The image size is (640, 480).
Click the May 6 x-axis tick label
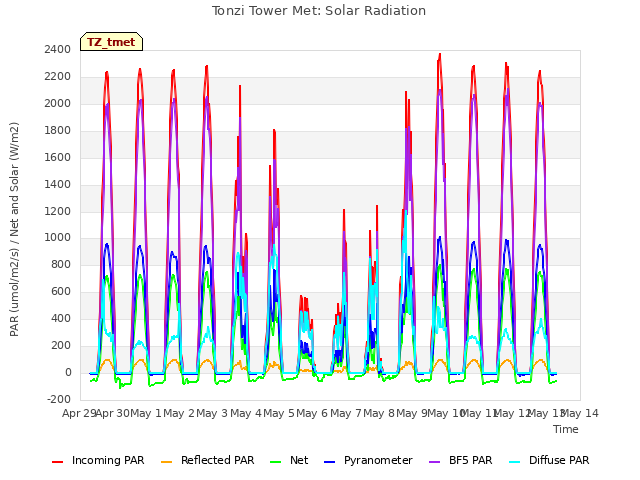pos(312,413)
